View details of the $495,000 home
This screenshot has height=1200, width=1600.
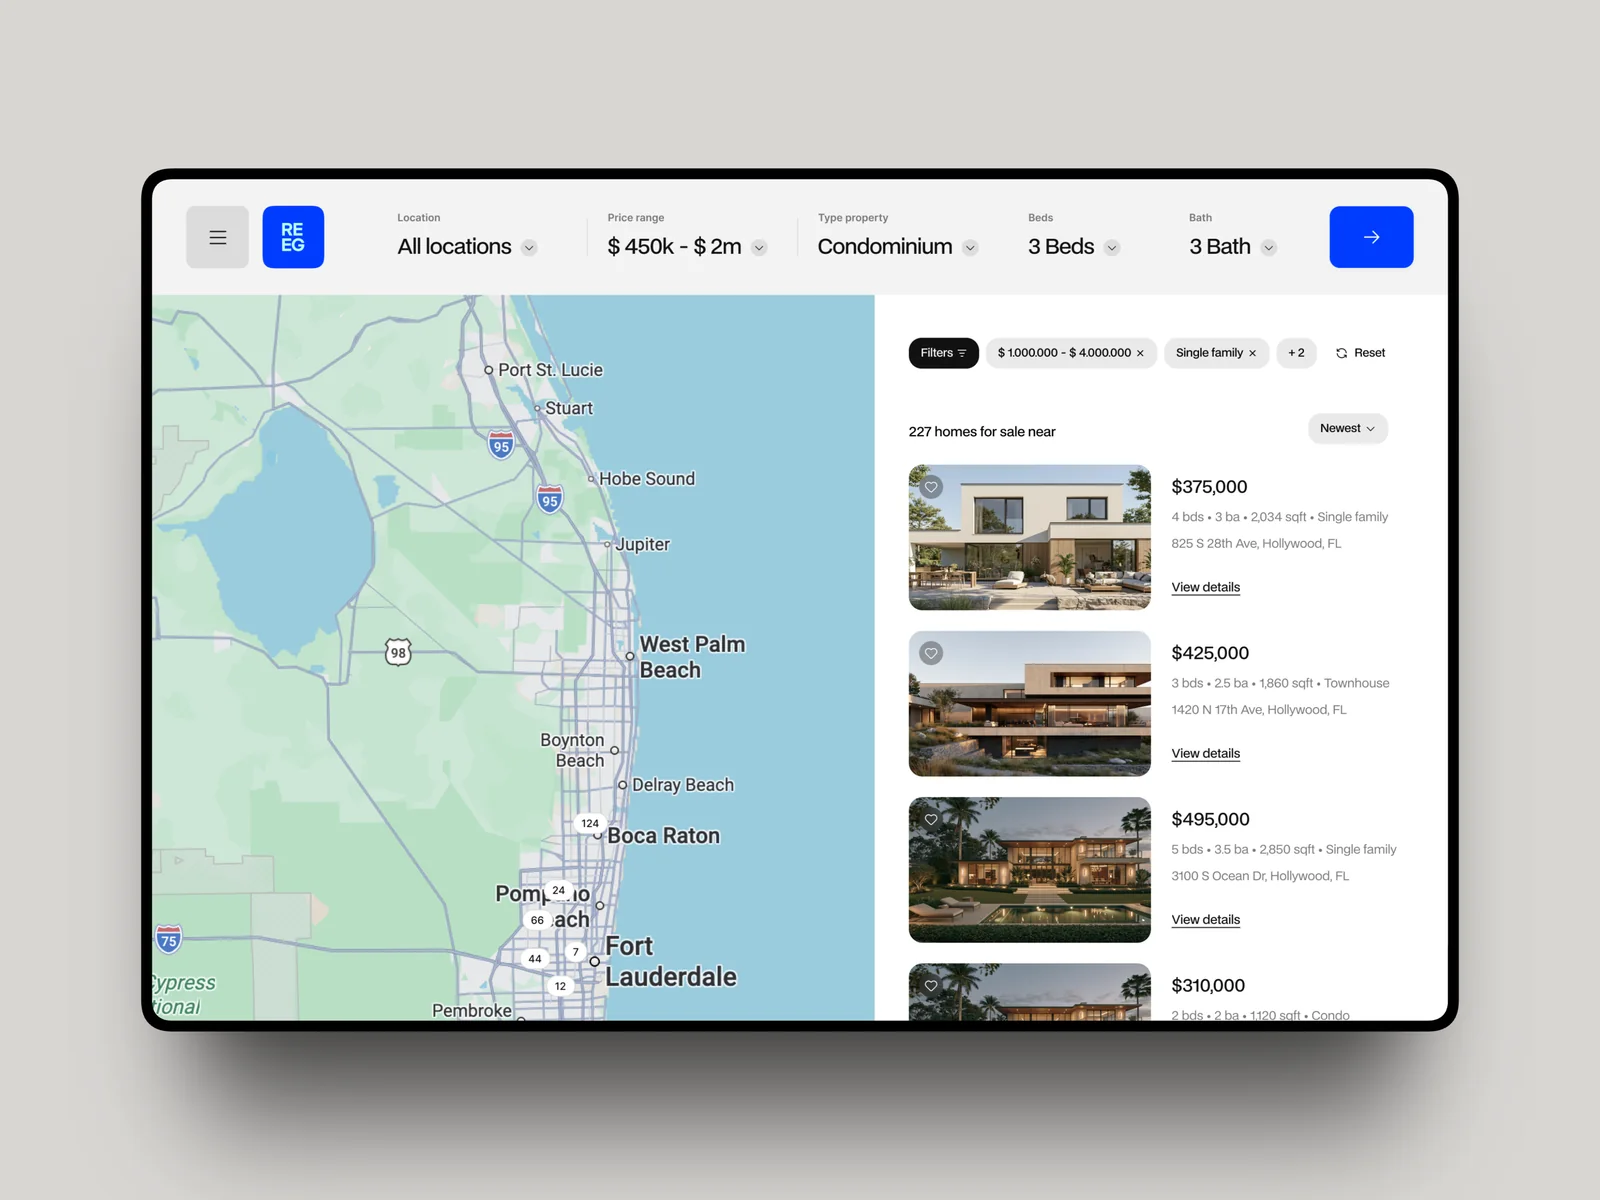(1205, 919)
